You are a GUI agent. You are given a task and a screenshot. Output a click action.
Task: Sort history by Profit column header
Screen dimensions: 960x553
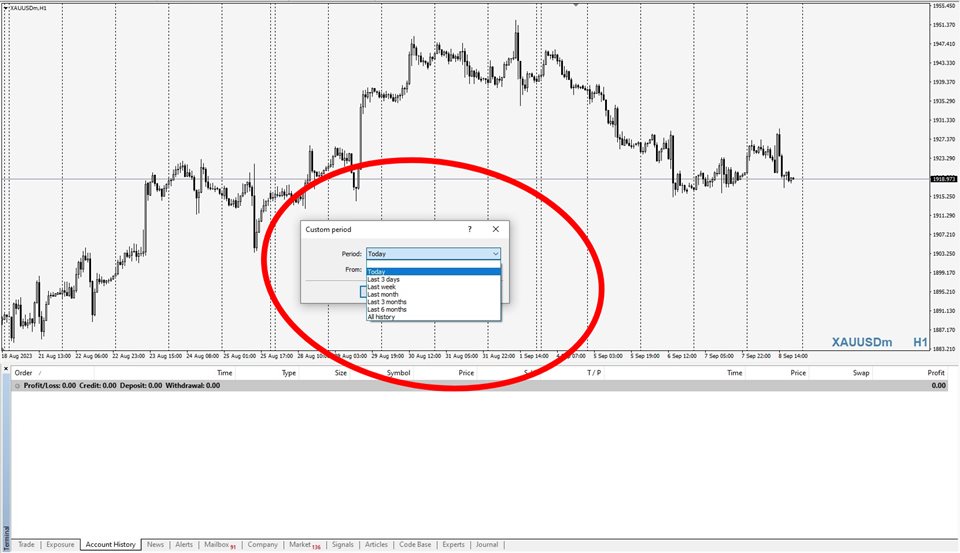936,372
